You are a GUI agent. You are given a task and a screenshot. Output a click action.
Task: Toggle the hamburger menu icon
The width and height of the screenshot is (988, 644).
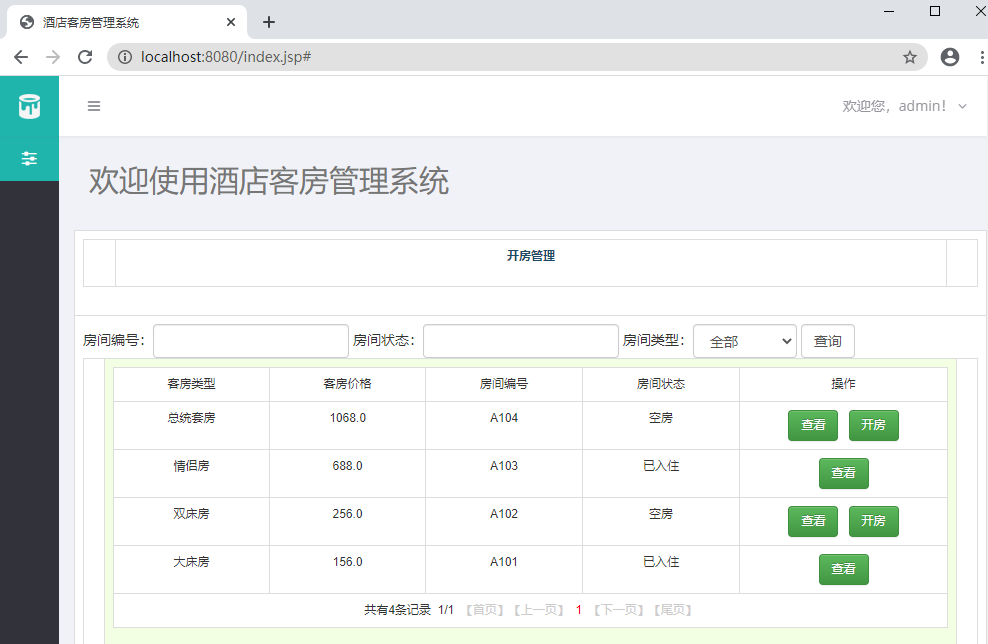pos(94,106)
